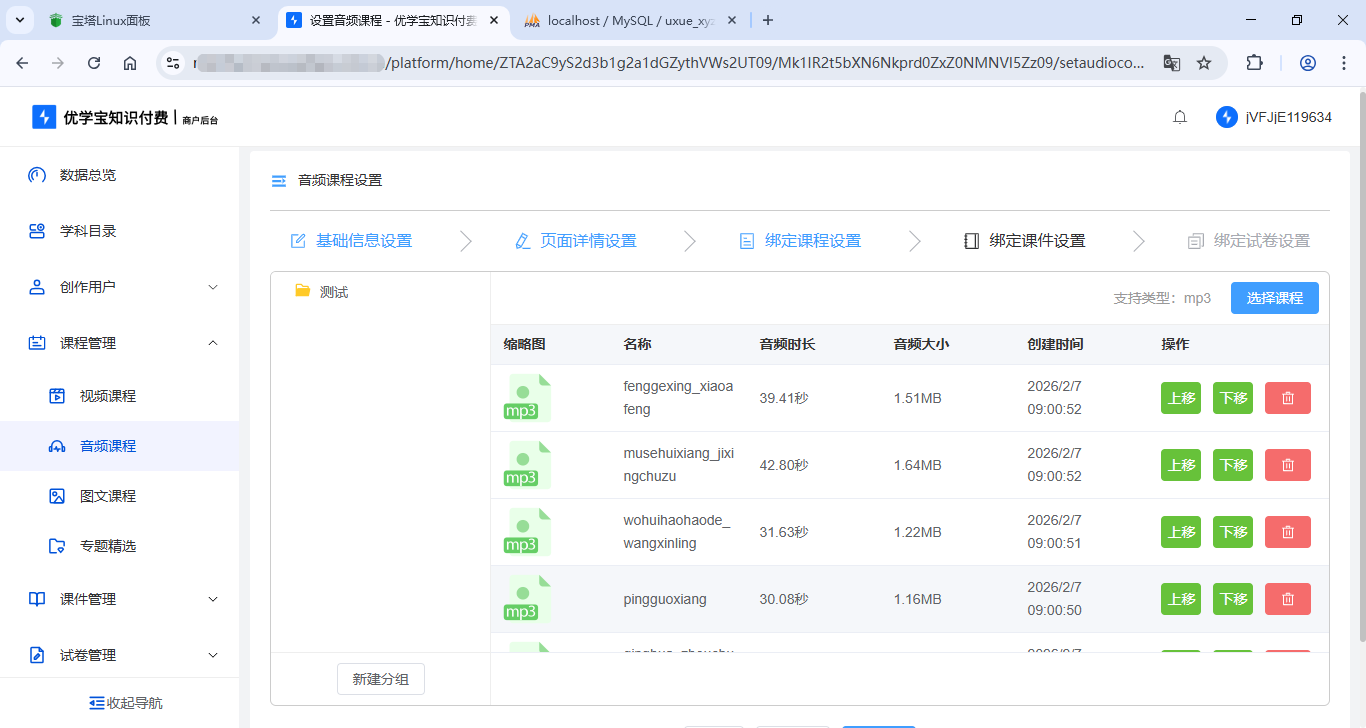Open the 测试 folder group
1366x728 pixels.
click(x=333, y=292)
